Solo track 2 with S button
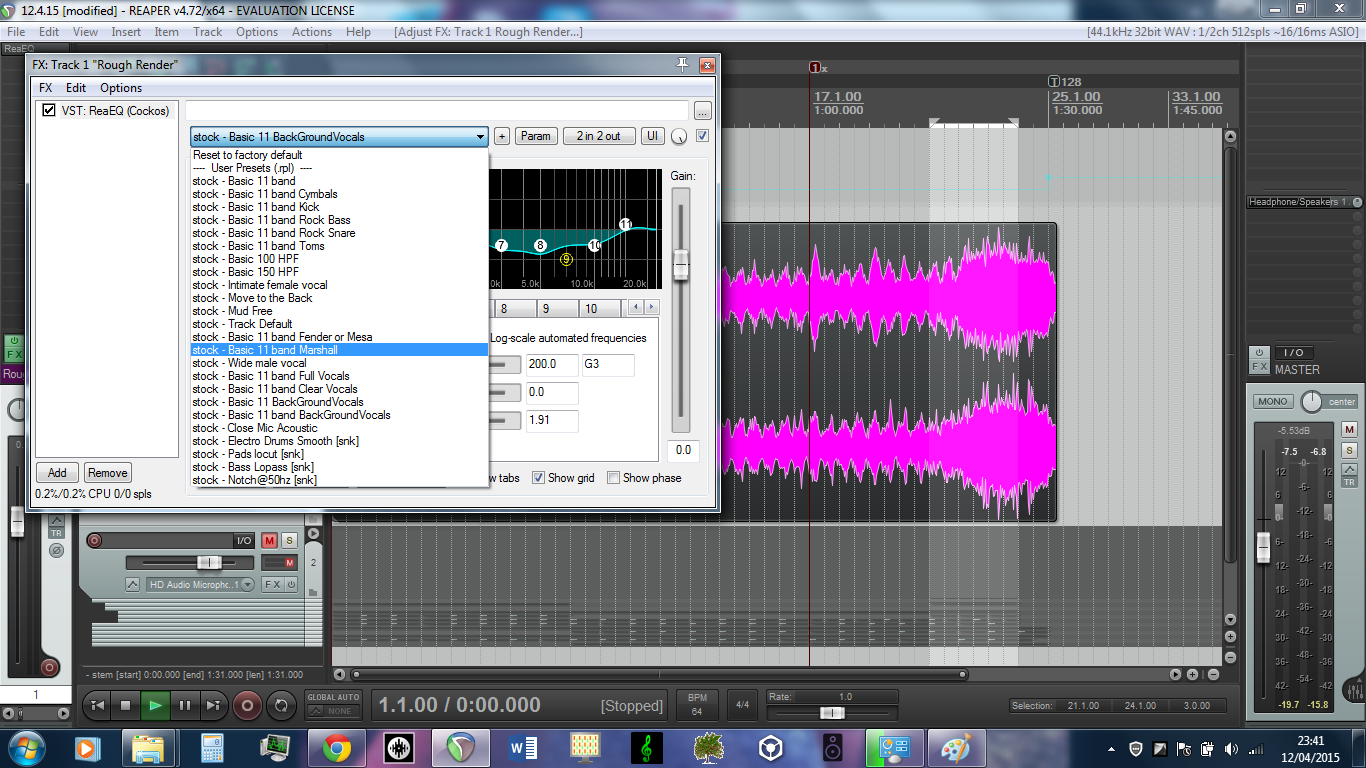Viewport: 1366px width, 768px height. pos(289,541)
